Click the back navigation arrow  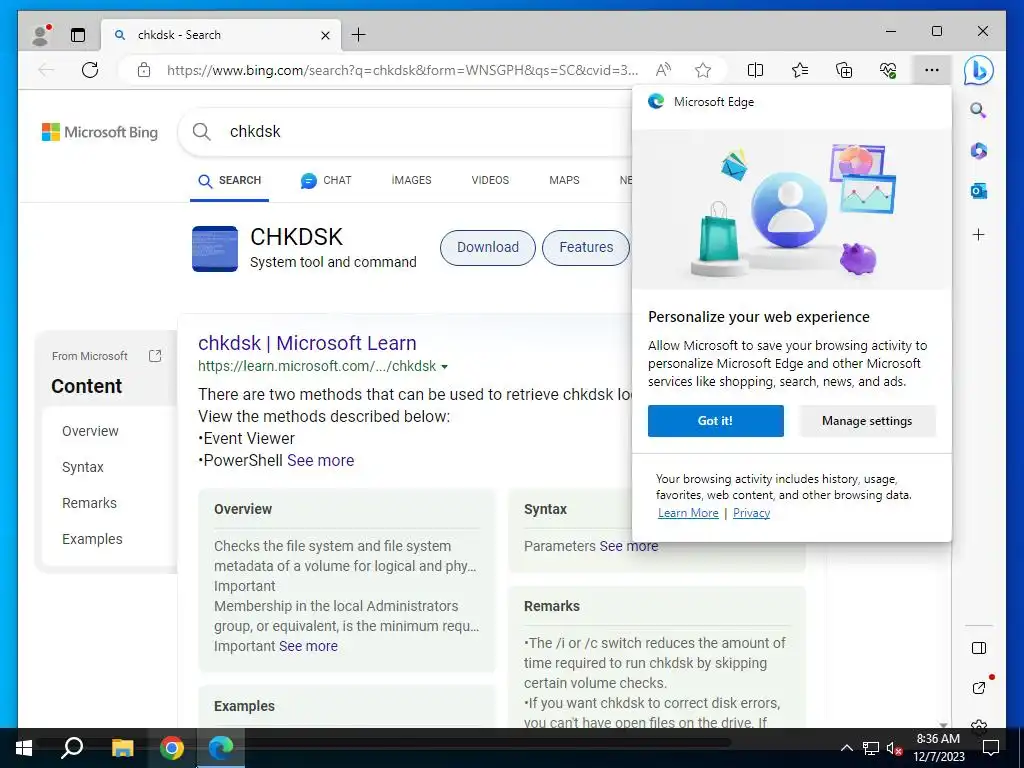coord(46,70)
